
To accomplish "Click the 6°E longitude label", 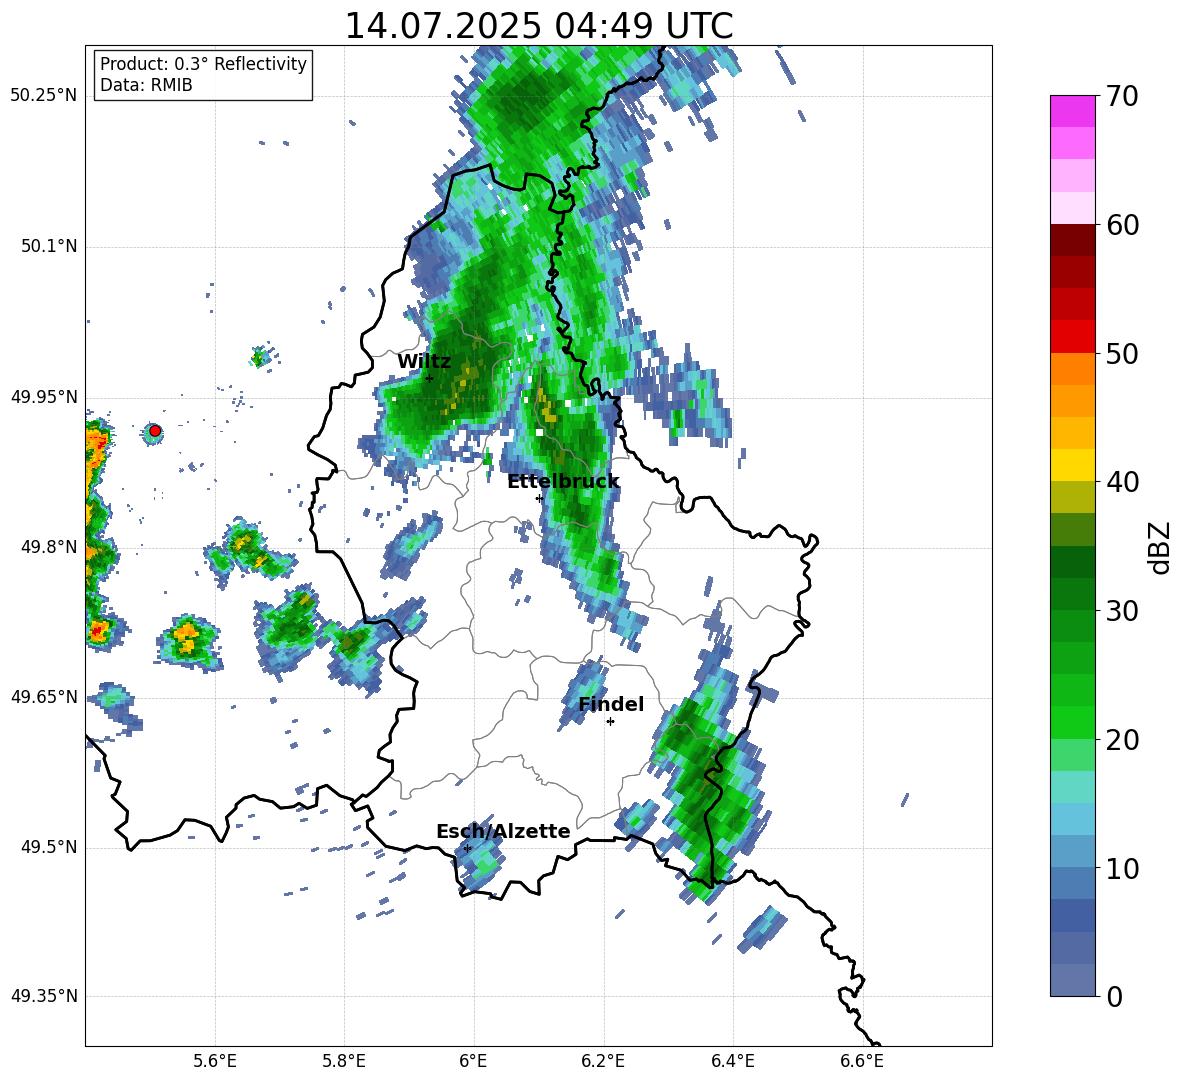I will point(473,1061).
